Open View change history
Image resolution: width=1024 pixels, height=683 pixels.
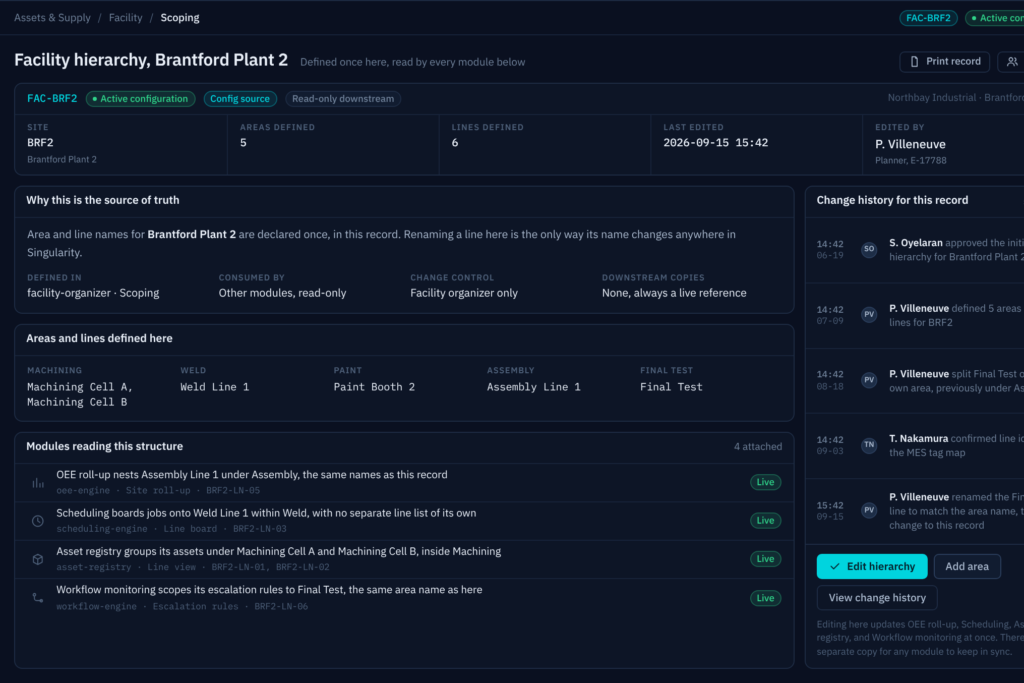point(877,597)
